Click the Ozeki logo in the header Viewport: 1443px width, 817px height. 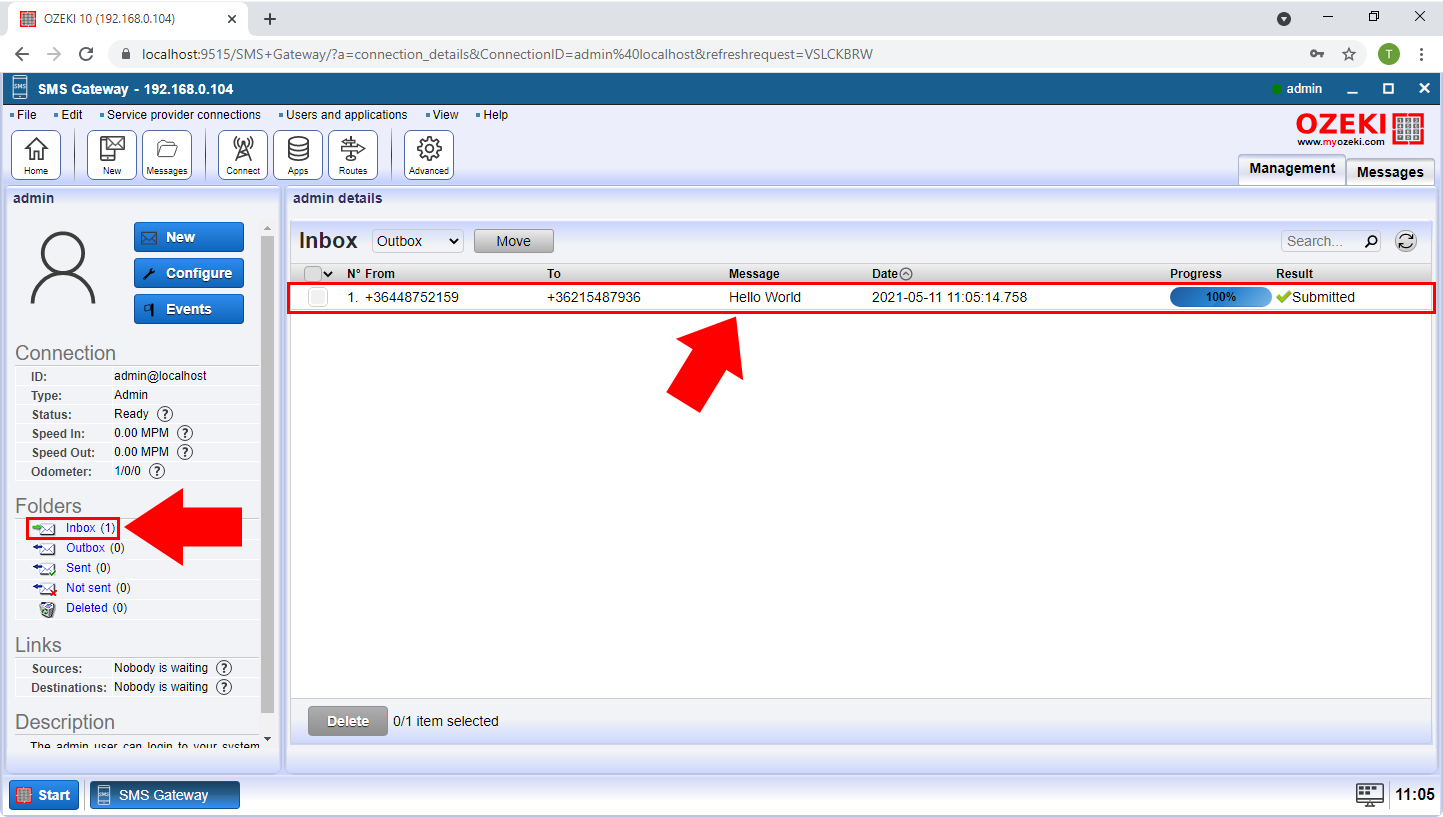coord(1360,129)
